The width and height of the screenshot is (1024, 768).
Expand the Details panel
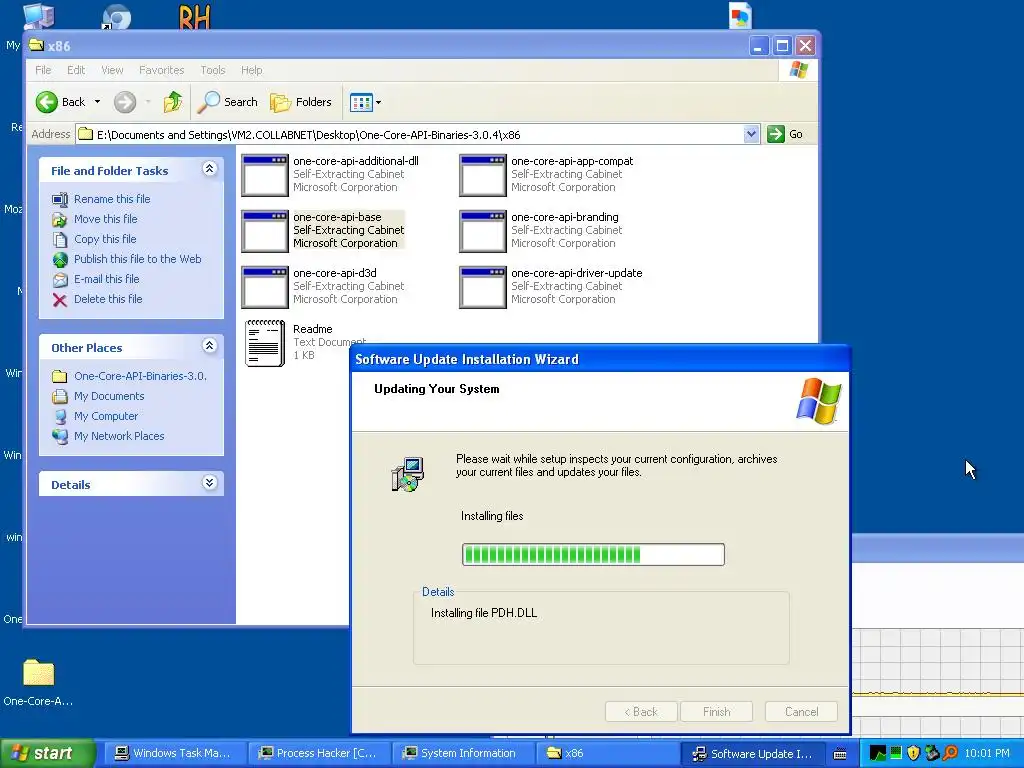[209, 483]
